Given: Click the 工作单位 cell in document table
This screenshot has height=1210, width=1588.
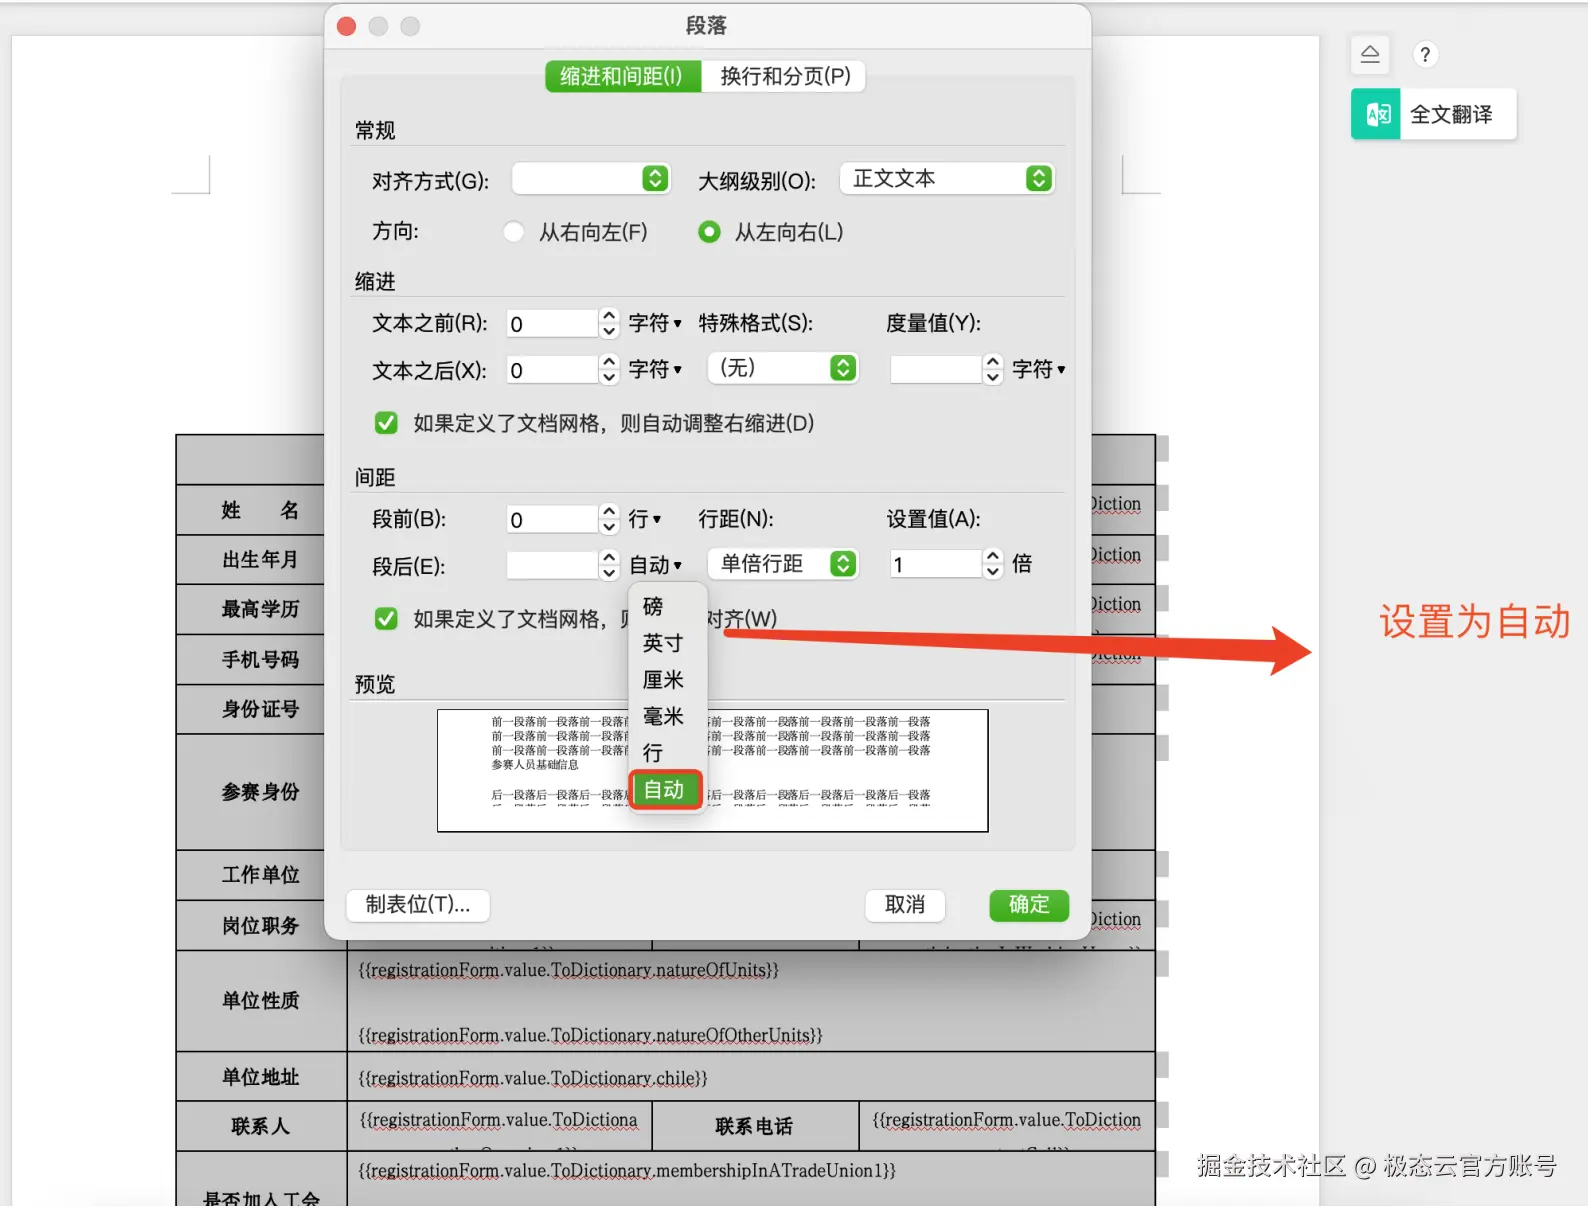Looking at the screenshot, I should click(x=251, y=875).
